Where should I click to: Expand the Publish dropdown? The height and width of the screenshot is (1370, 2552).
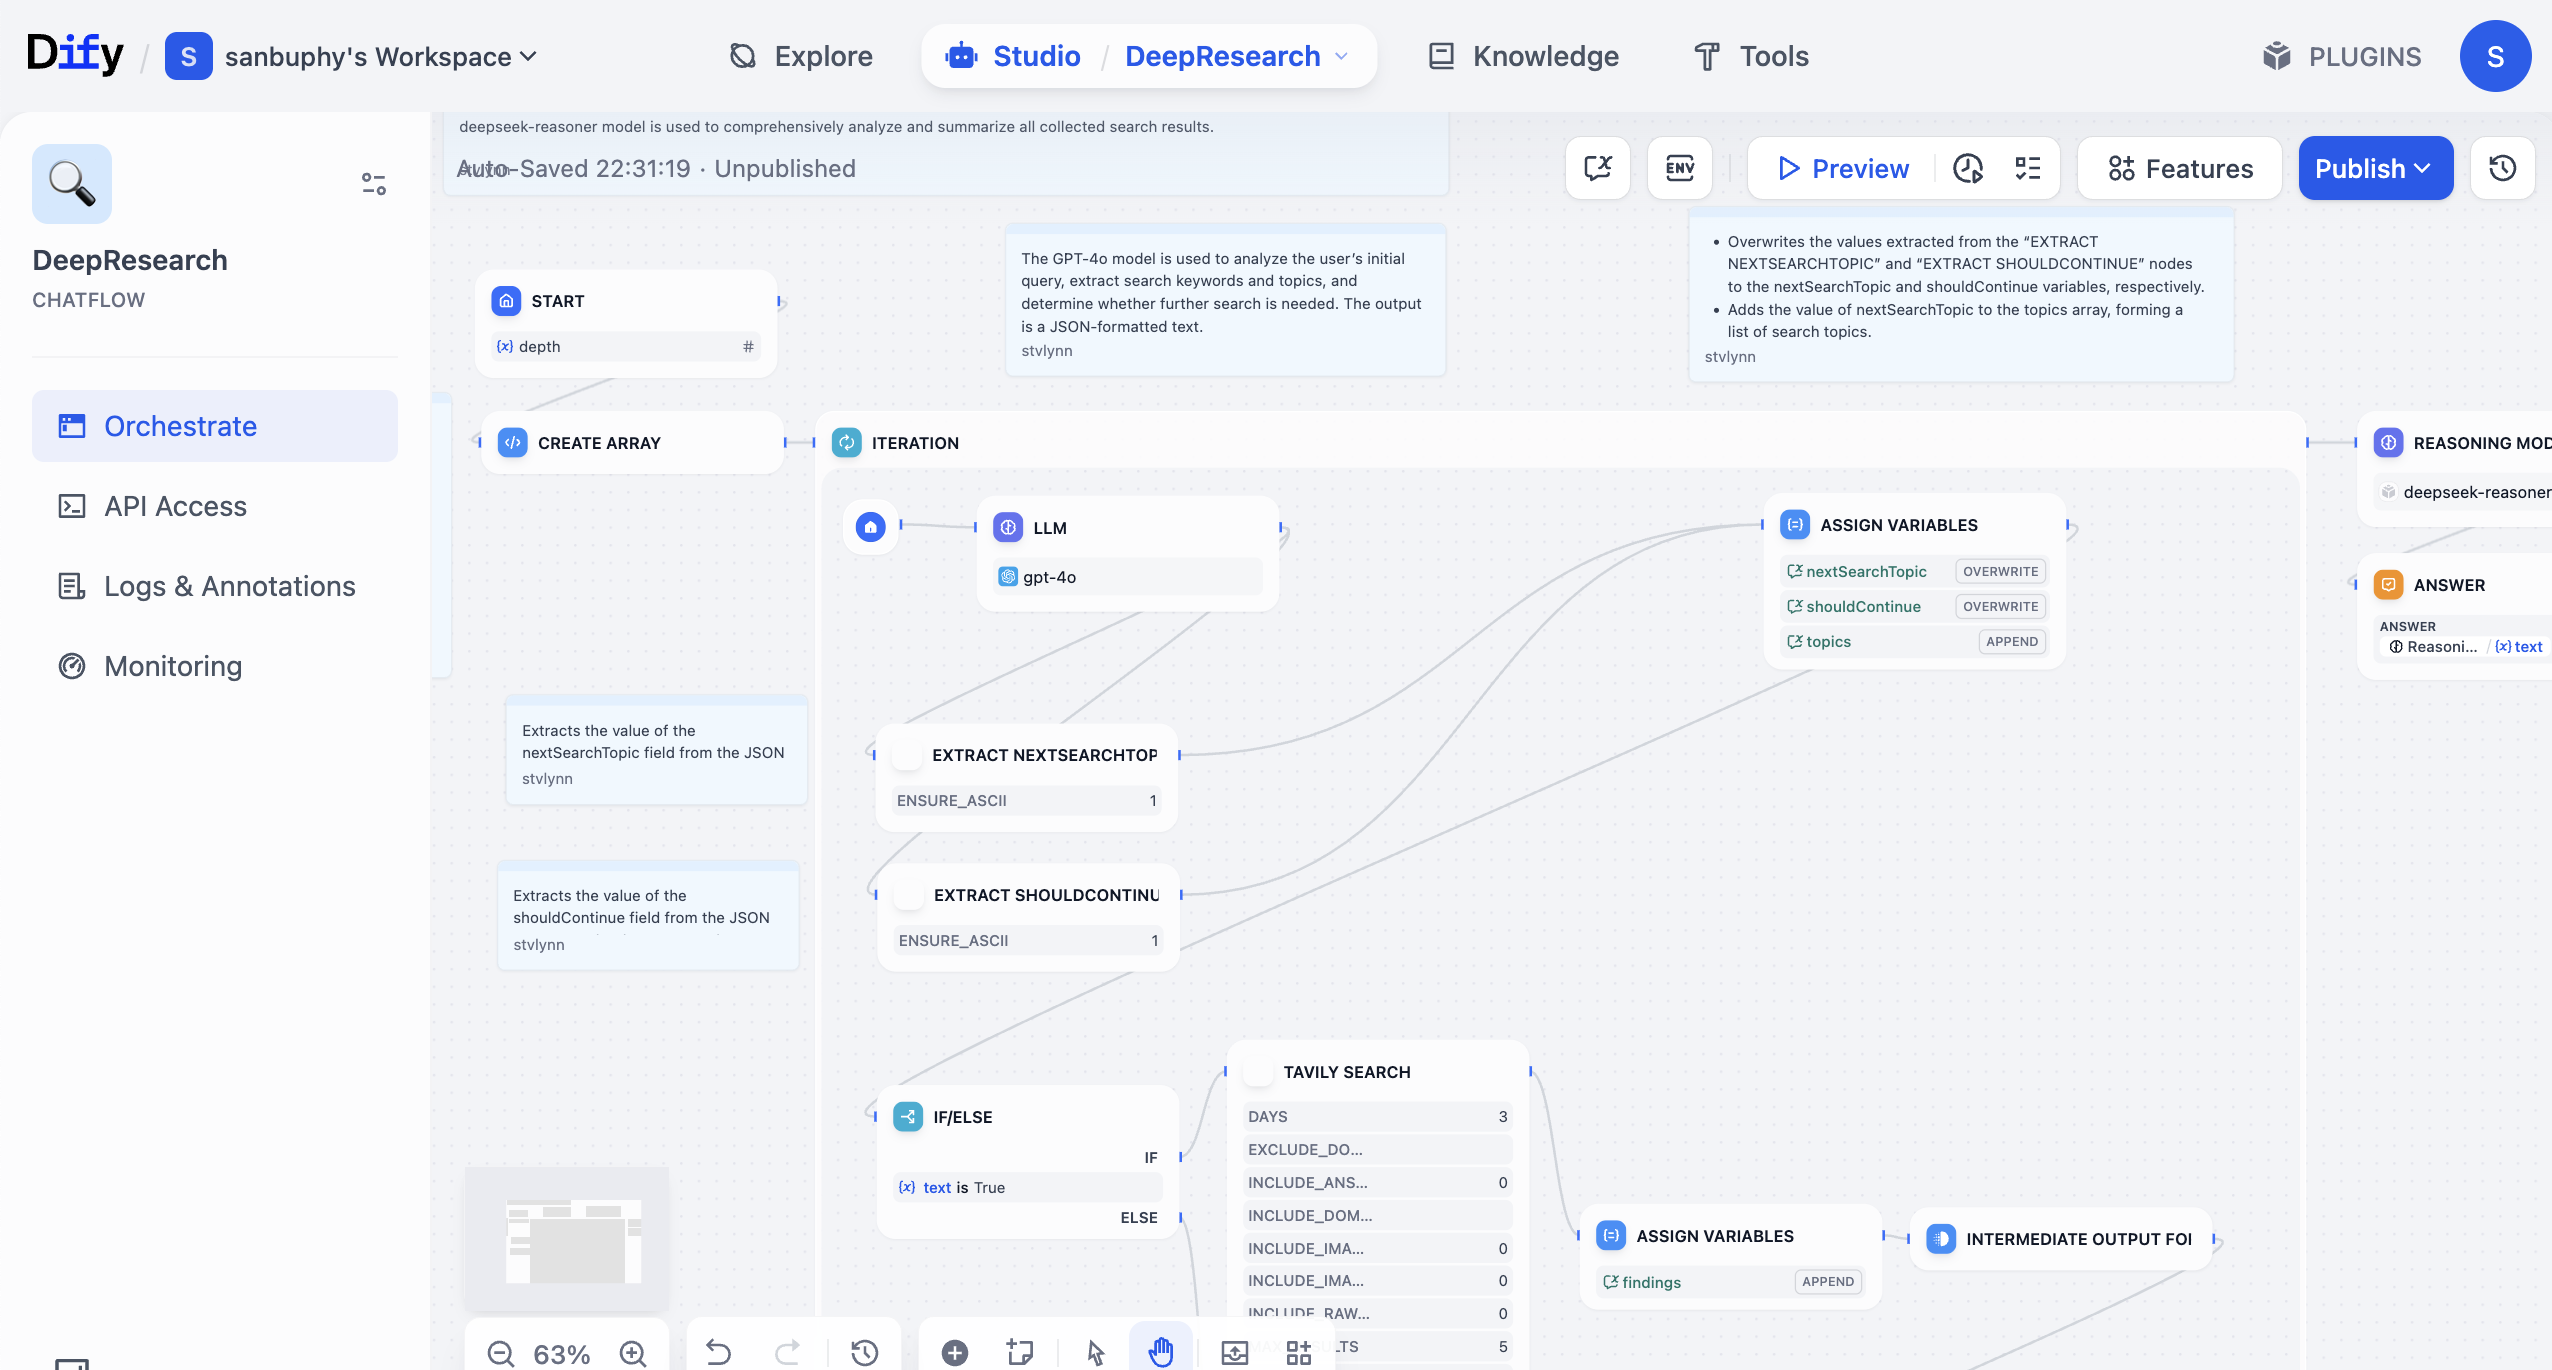(2375, 168)
